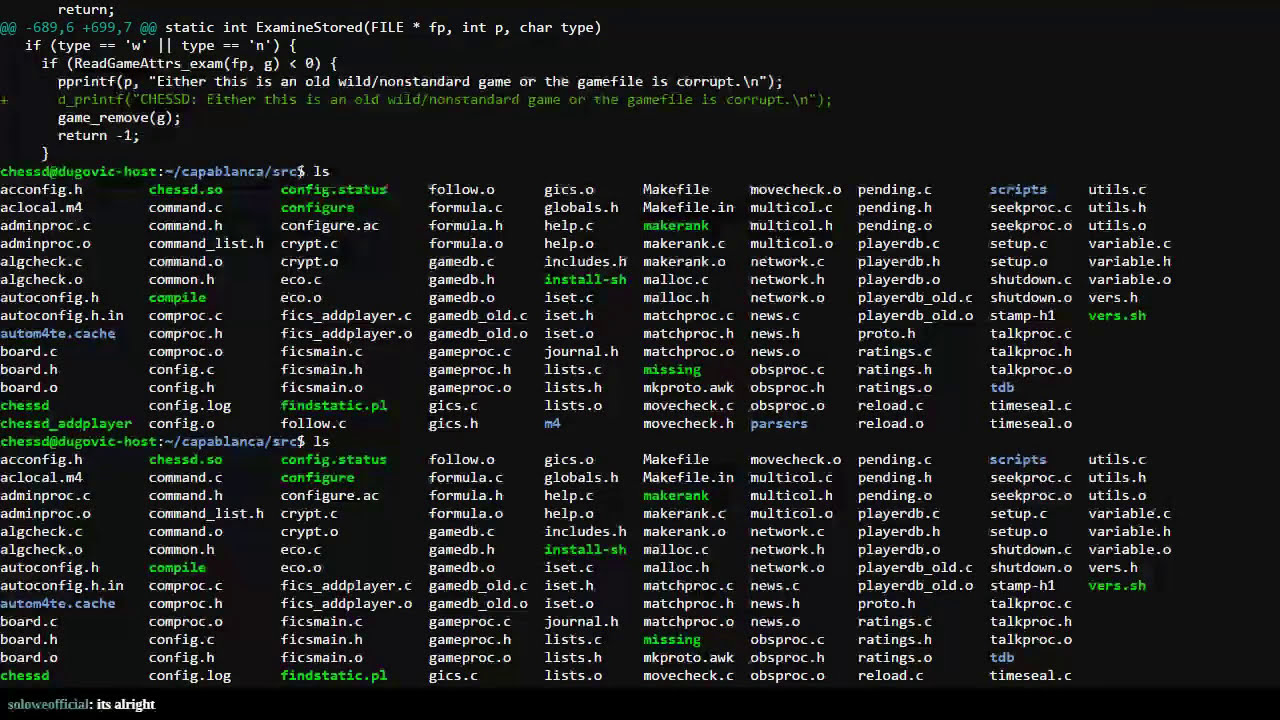Click the 'game_remove(g);' line
The height and width of the screenshot is (720, 1280).
(x=119, y=117)
